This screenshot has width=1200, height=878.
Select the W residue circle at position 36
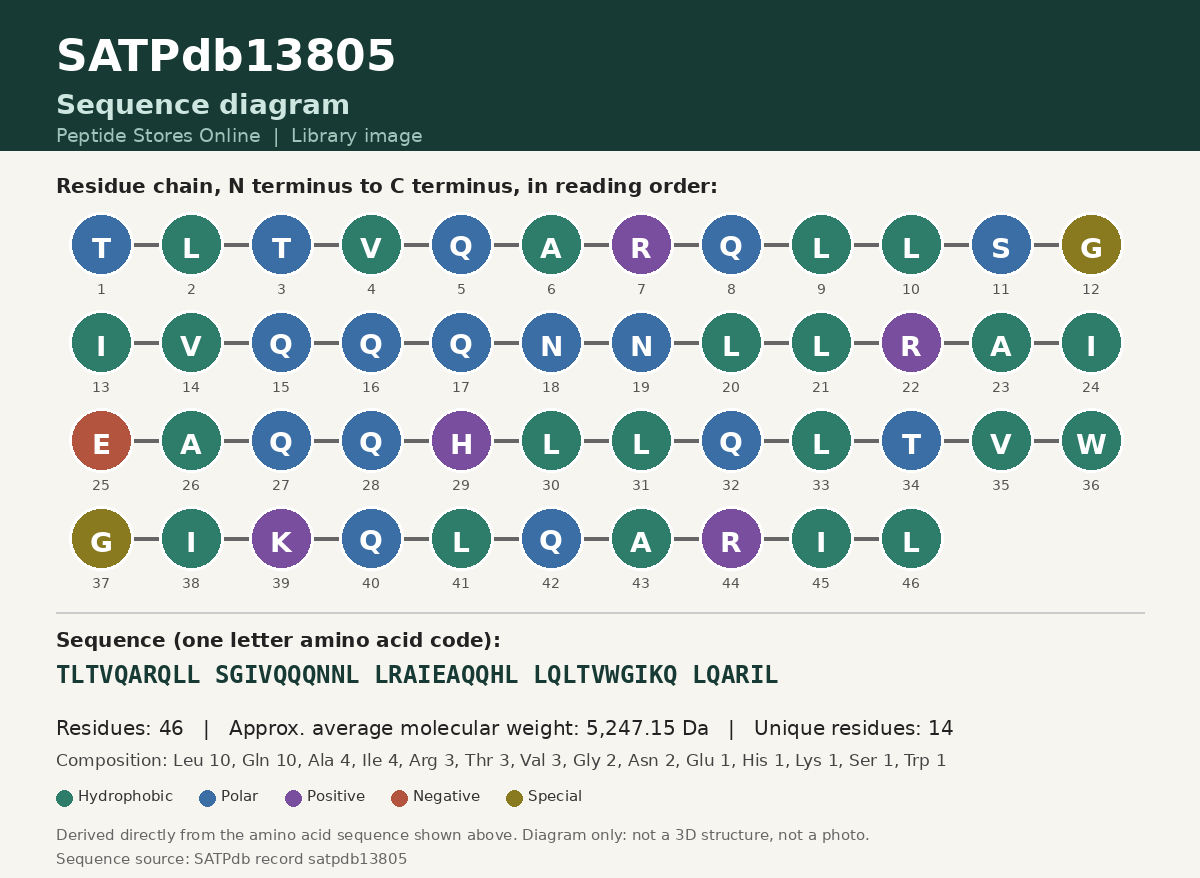(1091, 441)
